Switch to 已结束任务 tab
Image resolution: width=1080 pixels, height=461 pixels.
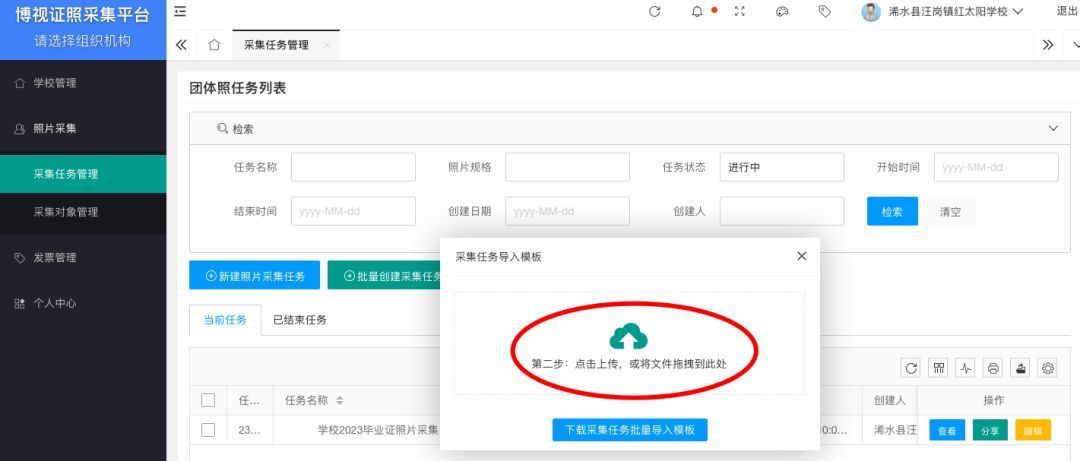click(x=300, y=320)
